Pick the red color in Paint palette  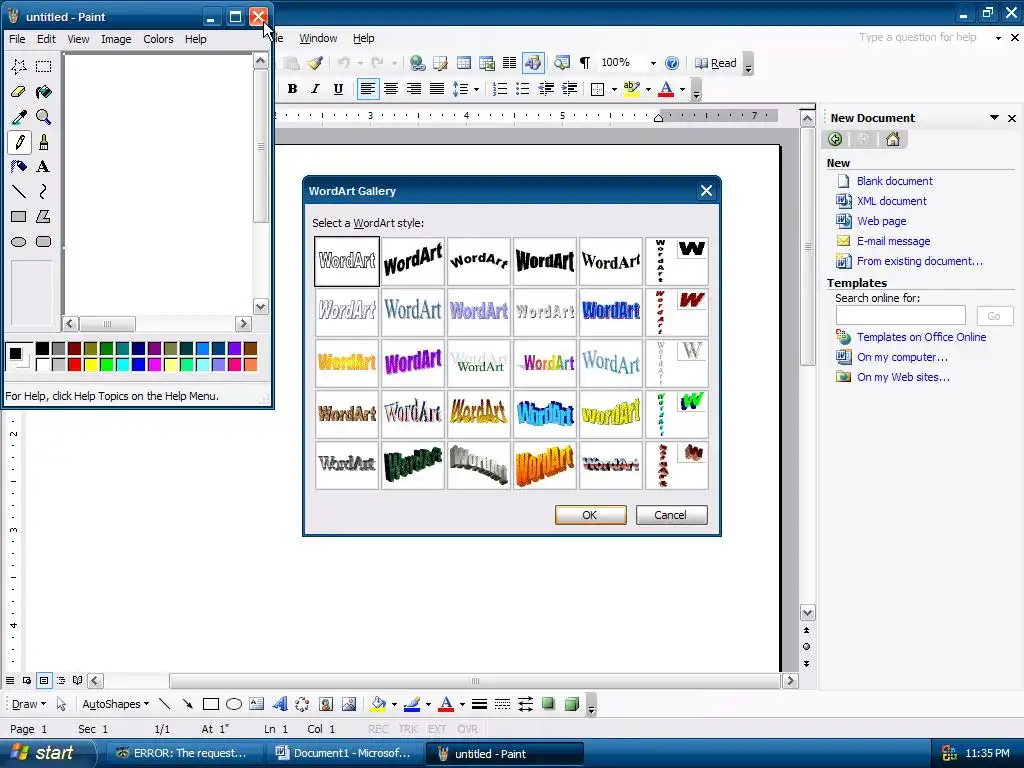(74, 364)
